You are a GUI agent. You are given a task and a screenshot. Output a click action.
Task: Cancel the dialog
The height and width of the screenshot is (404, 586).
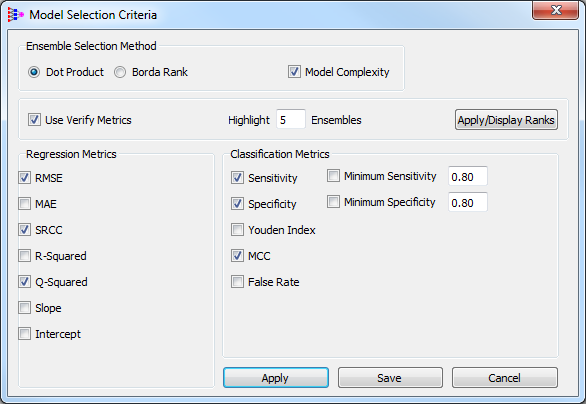click(505, 378)
